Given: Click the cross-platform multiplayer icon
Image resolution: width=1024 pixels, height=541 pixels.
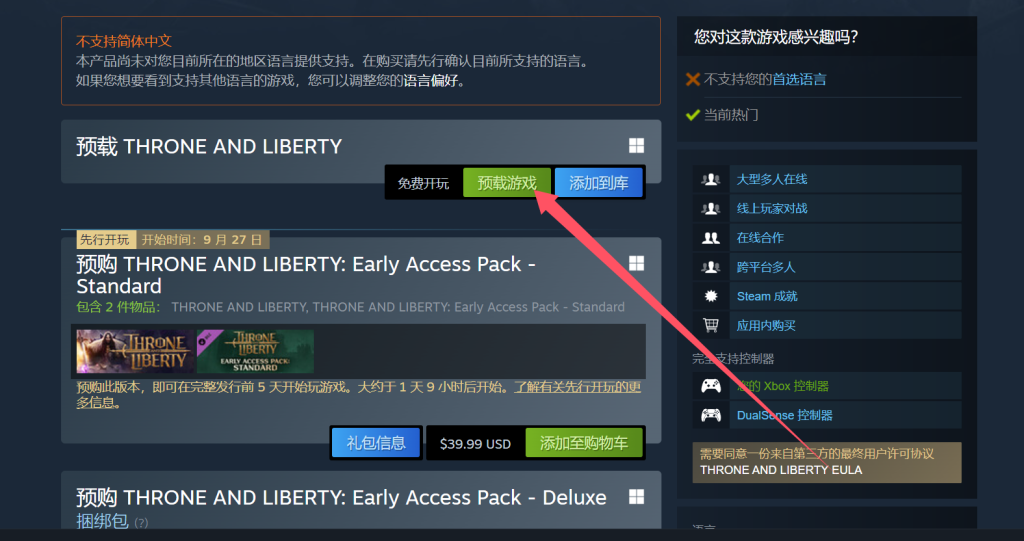Looking at the screenshot, I should pyautogui.click(x=711, y=267).
